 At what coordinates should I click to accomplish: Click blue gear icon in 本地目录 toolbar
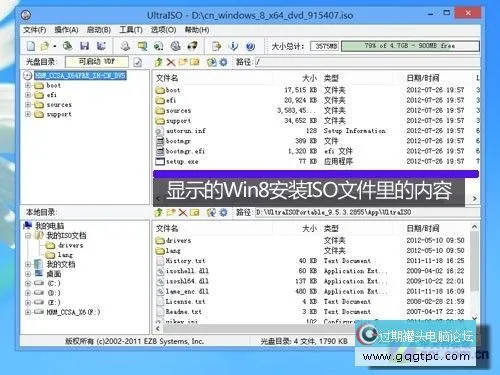223,212
